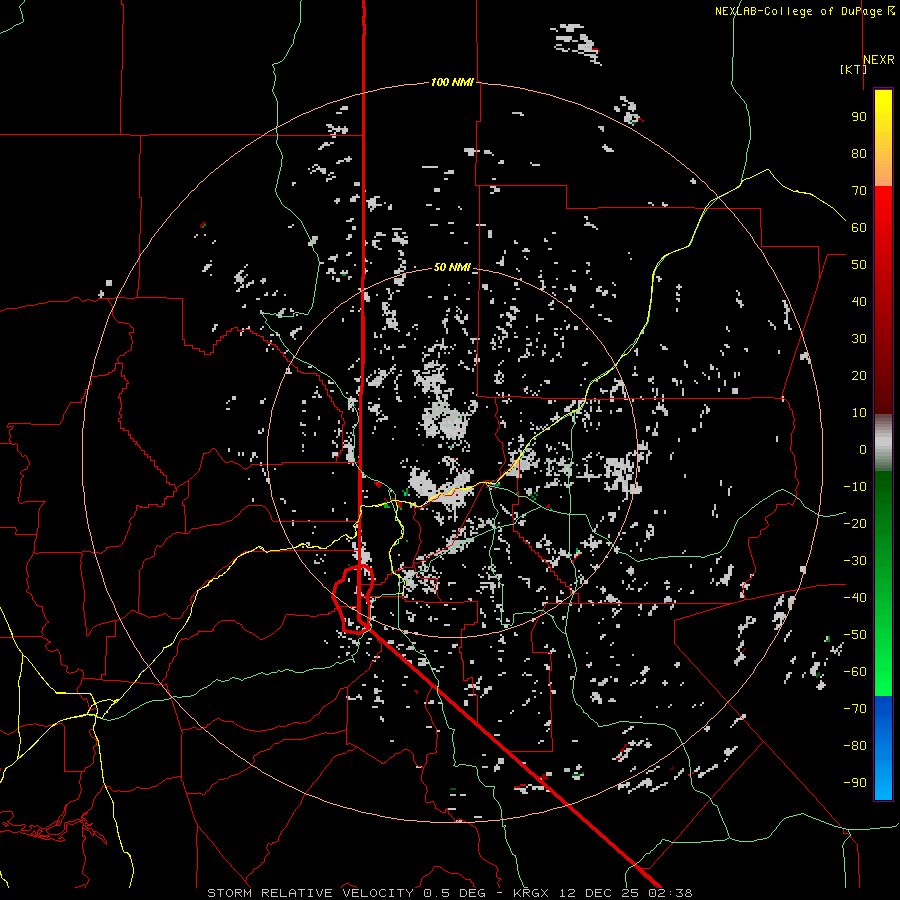The width and height of the screenshot is (900, 900).
Task: Select the -60 value on velocity scale
Action: click(855, 672)
